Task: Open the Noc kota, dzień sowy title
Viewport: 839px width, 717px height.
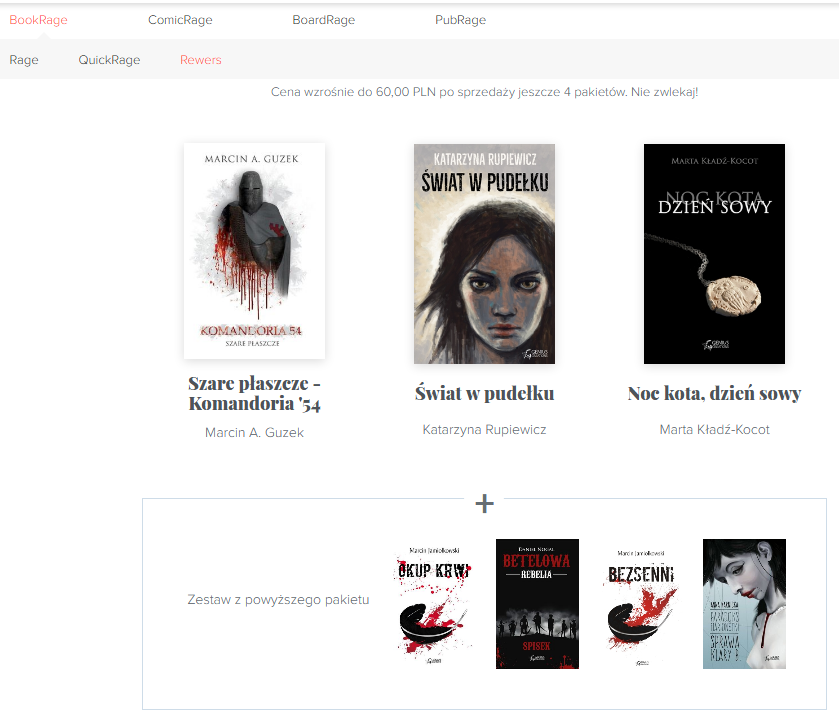Action: (x=714, y=394)
